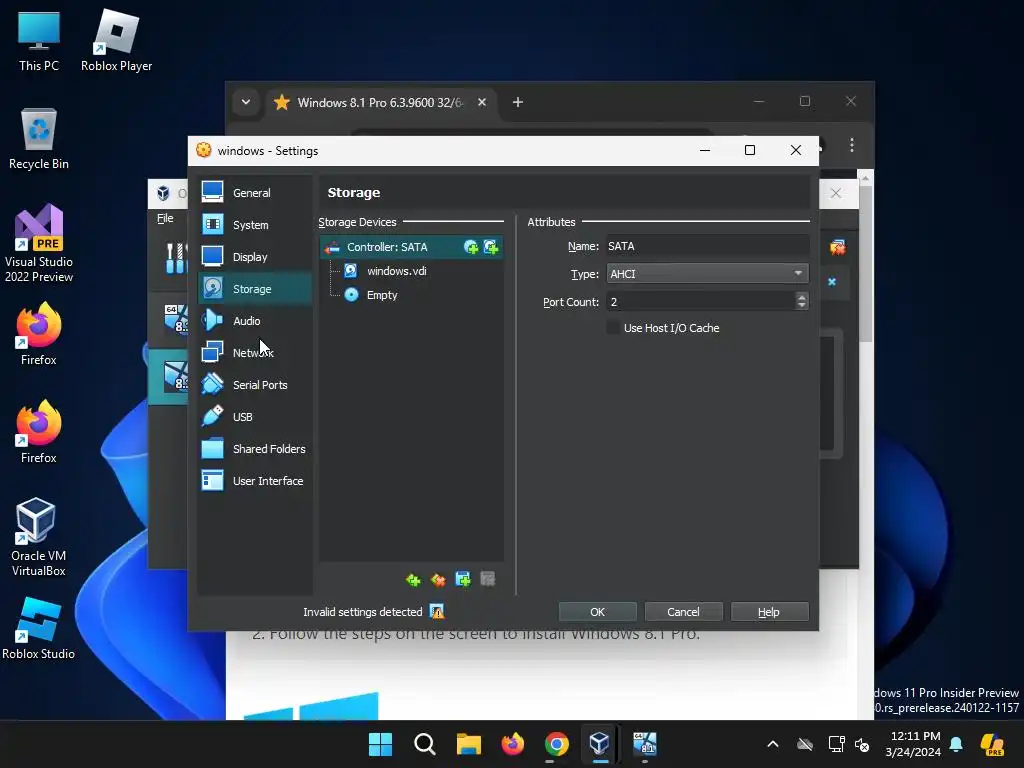Open the controller Type dropdown
Viewport: 1024px width, 768px height.
707,274
